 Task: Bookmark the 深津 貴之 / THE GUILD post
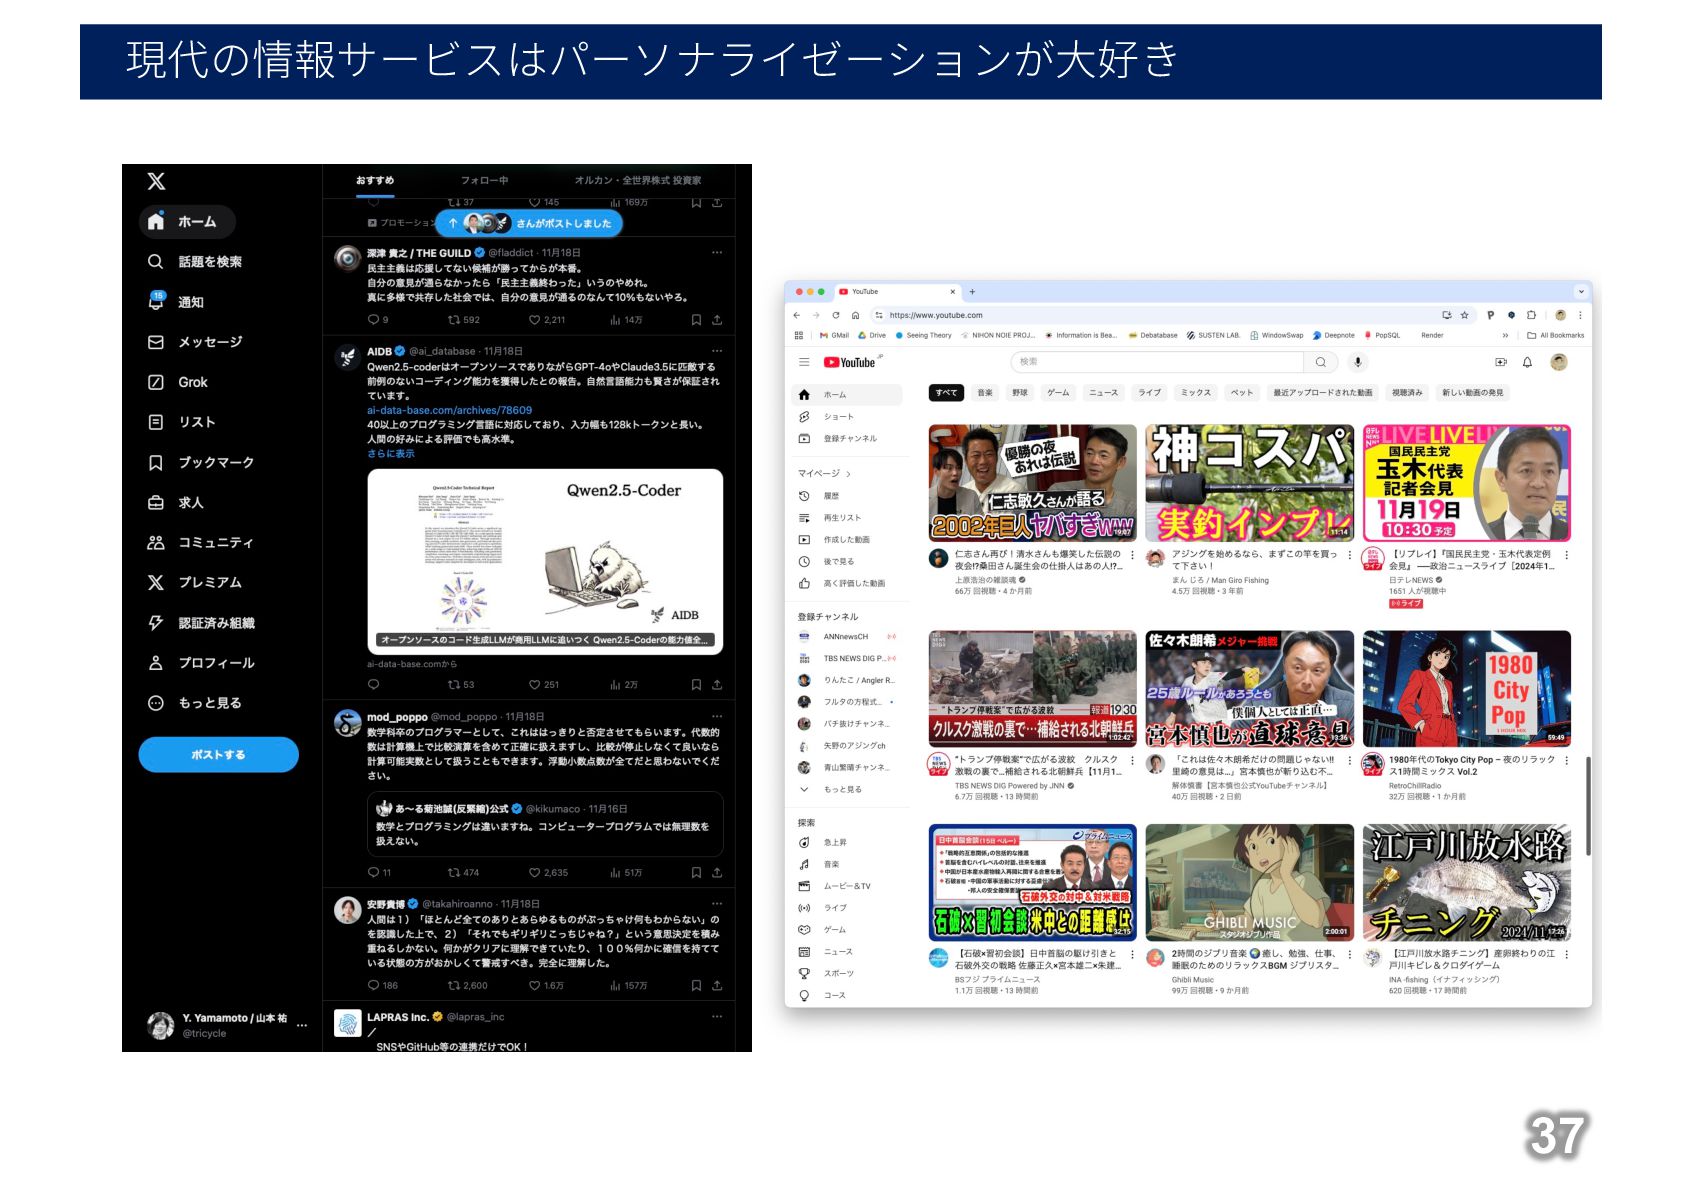pyautogui.click(x=696, y=320)
